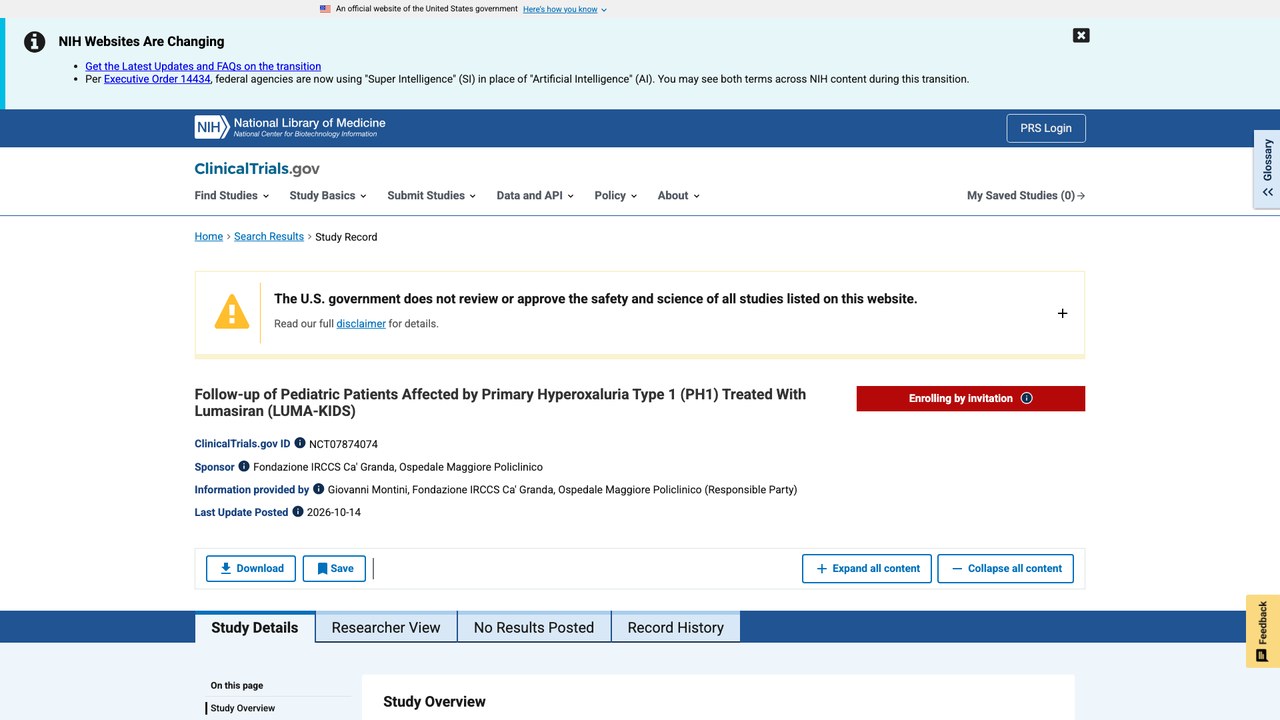Open the disclaimer link

point(361,324)
